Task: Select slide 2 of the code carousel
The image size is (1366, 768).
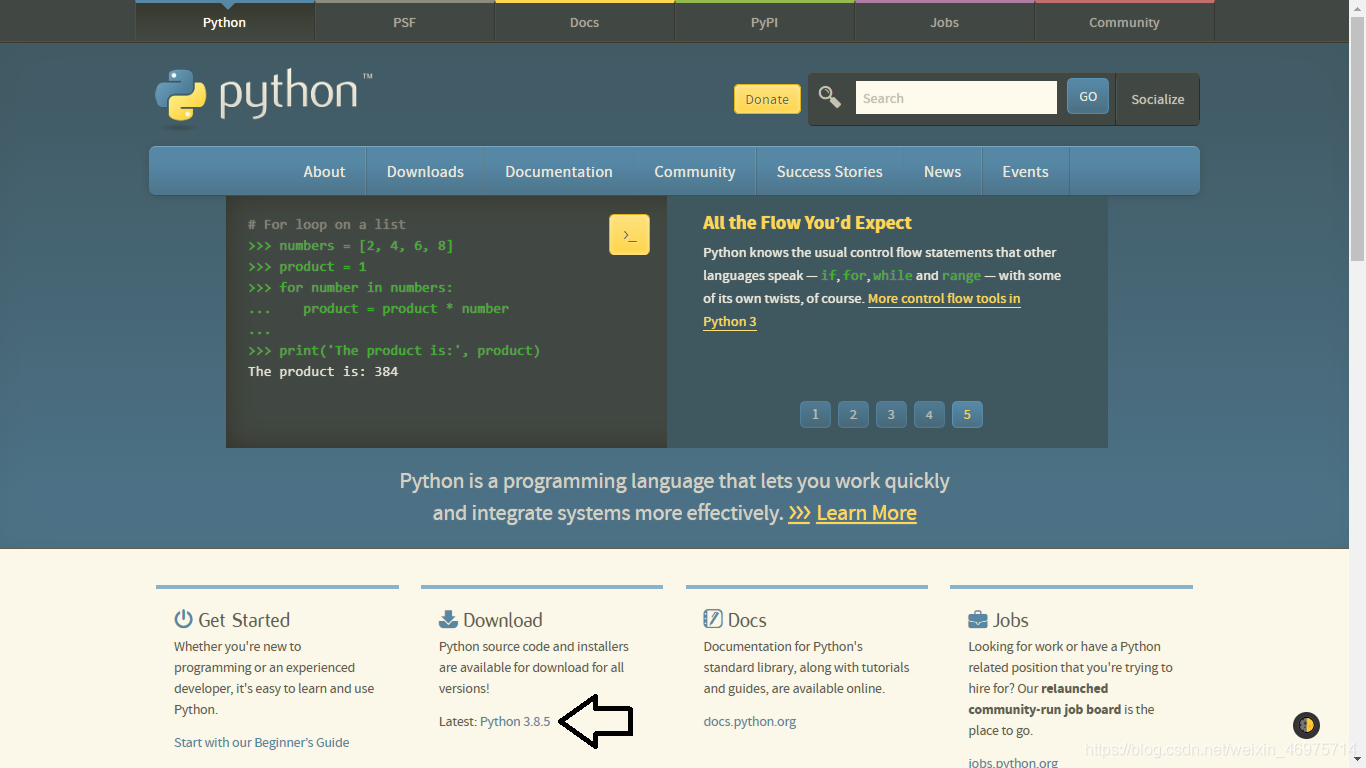Action: [x=853, y=414]
